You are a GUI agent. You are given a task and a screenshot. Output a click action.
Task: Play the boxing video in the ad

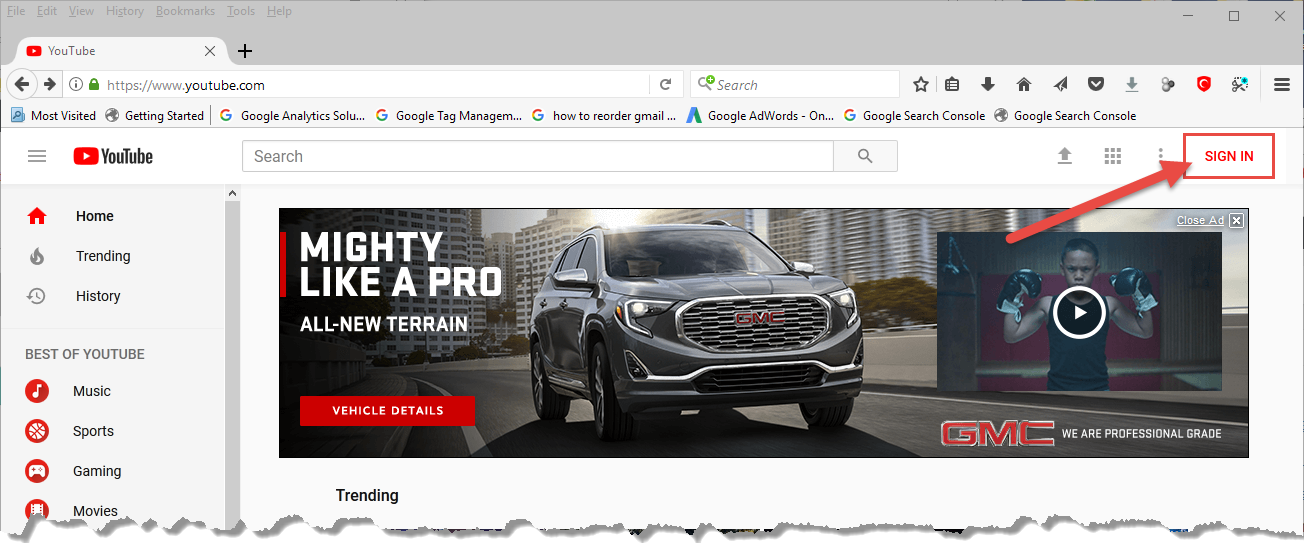[1078, 312]
